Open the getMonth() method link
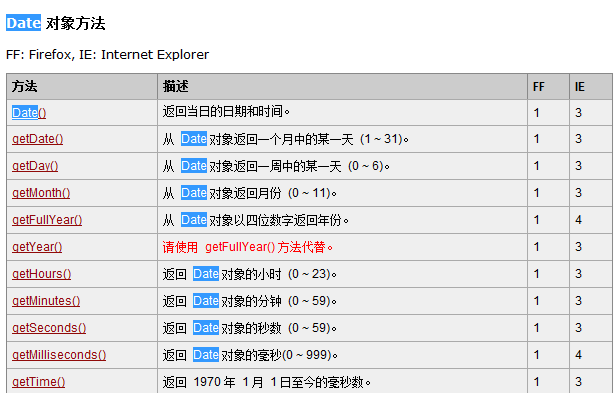 (41, 193)
